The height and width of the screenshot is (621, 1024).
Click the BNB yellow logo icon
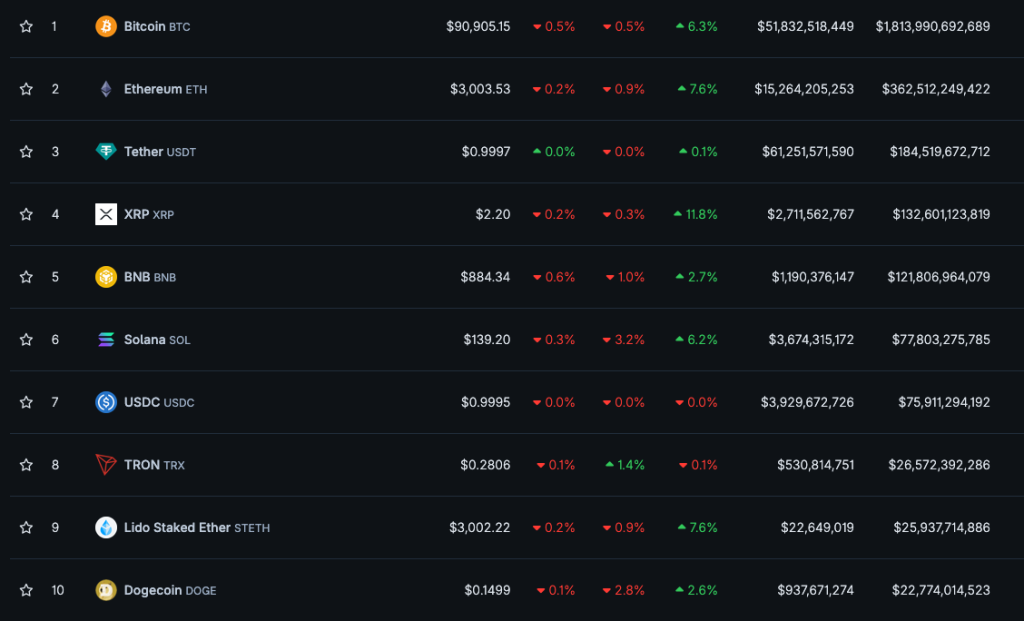(x=106, y=277)
